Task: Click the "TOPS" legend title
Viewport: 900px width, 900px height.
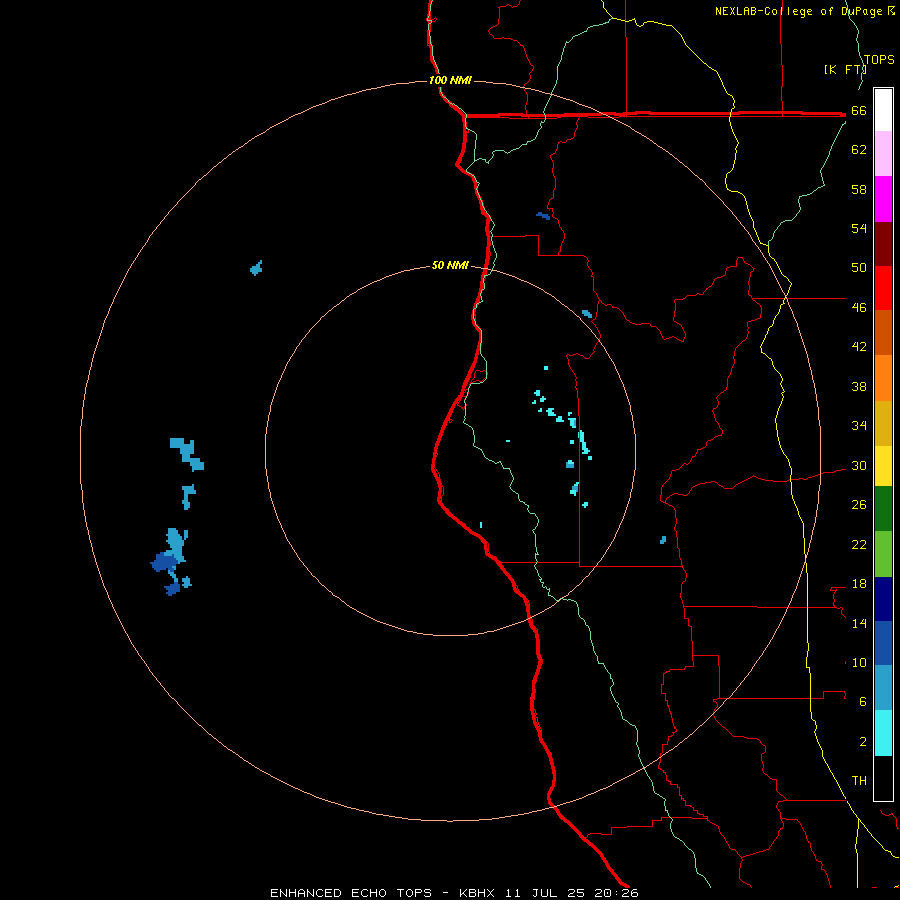Action: [879, 59]
